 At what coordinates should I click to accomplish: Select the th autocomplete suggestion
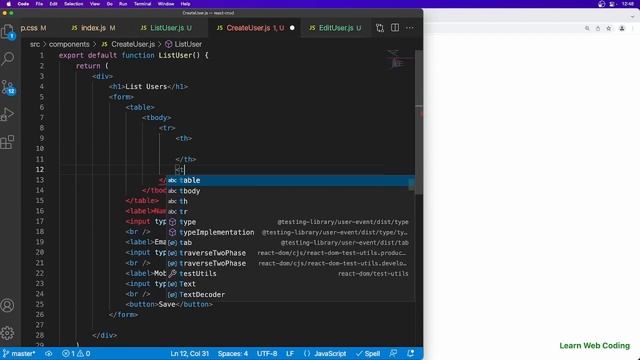[290, 201]
